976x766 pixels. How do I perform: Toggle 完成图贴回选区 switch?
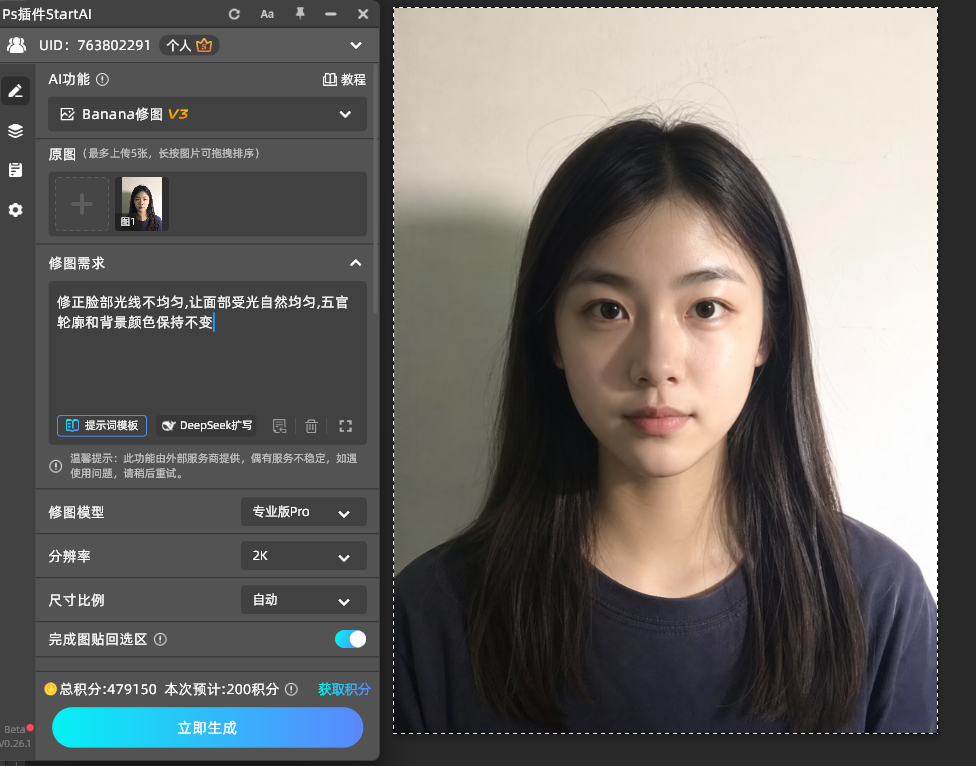pyautogui.click(x=350, y=639)
